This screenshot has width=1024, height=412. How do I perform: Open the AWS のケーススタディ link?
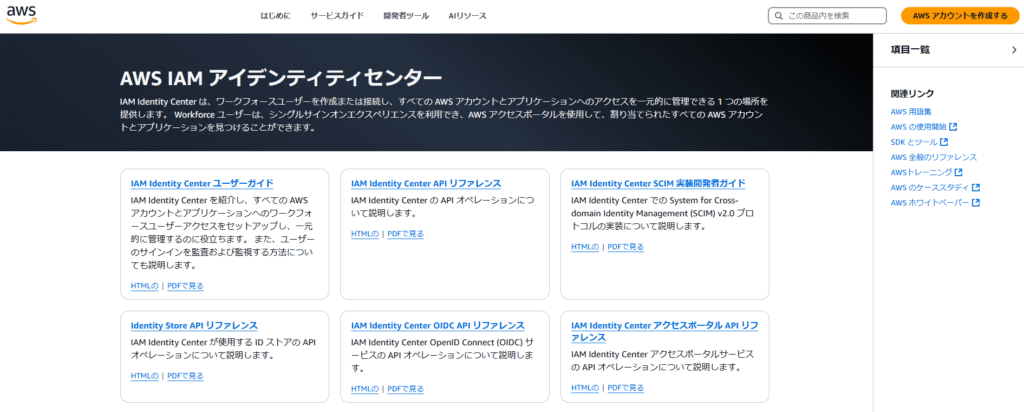[930, 188]
